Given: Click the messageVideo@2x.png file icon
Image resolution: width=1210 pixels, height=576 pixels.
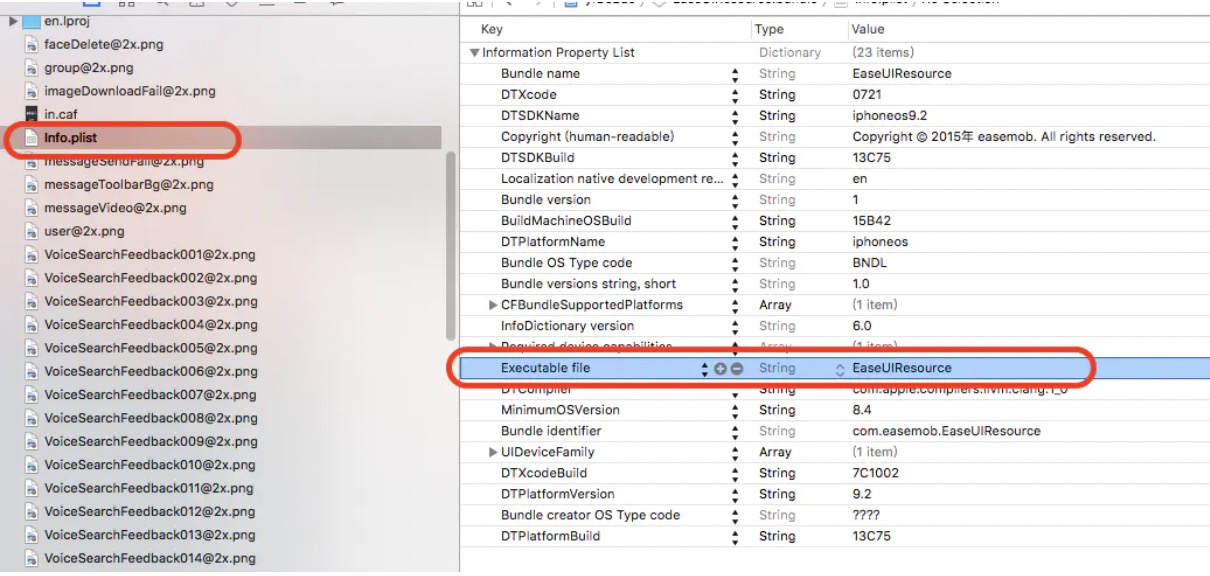Looking at the screenshot, I should tap(31, 208).
